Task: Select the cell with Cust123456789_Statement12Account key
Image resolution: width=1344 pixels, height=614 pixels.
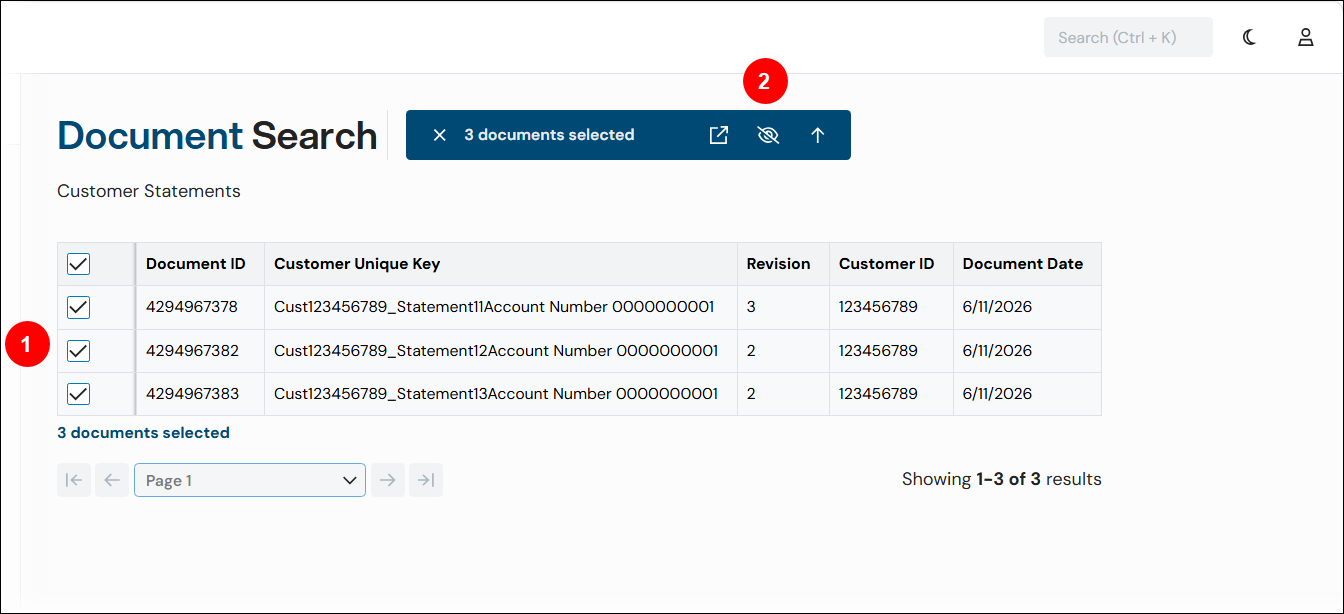Action: pos(501,351)
